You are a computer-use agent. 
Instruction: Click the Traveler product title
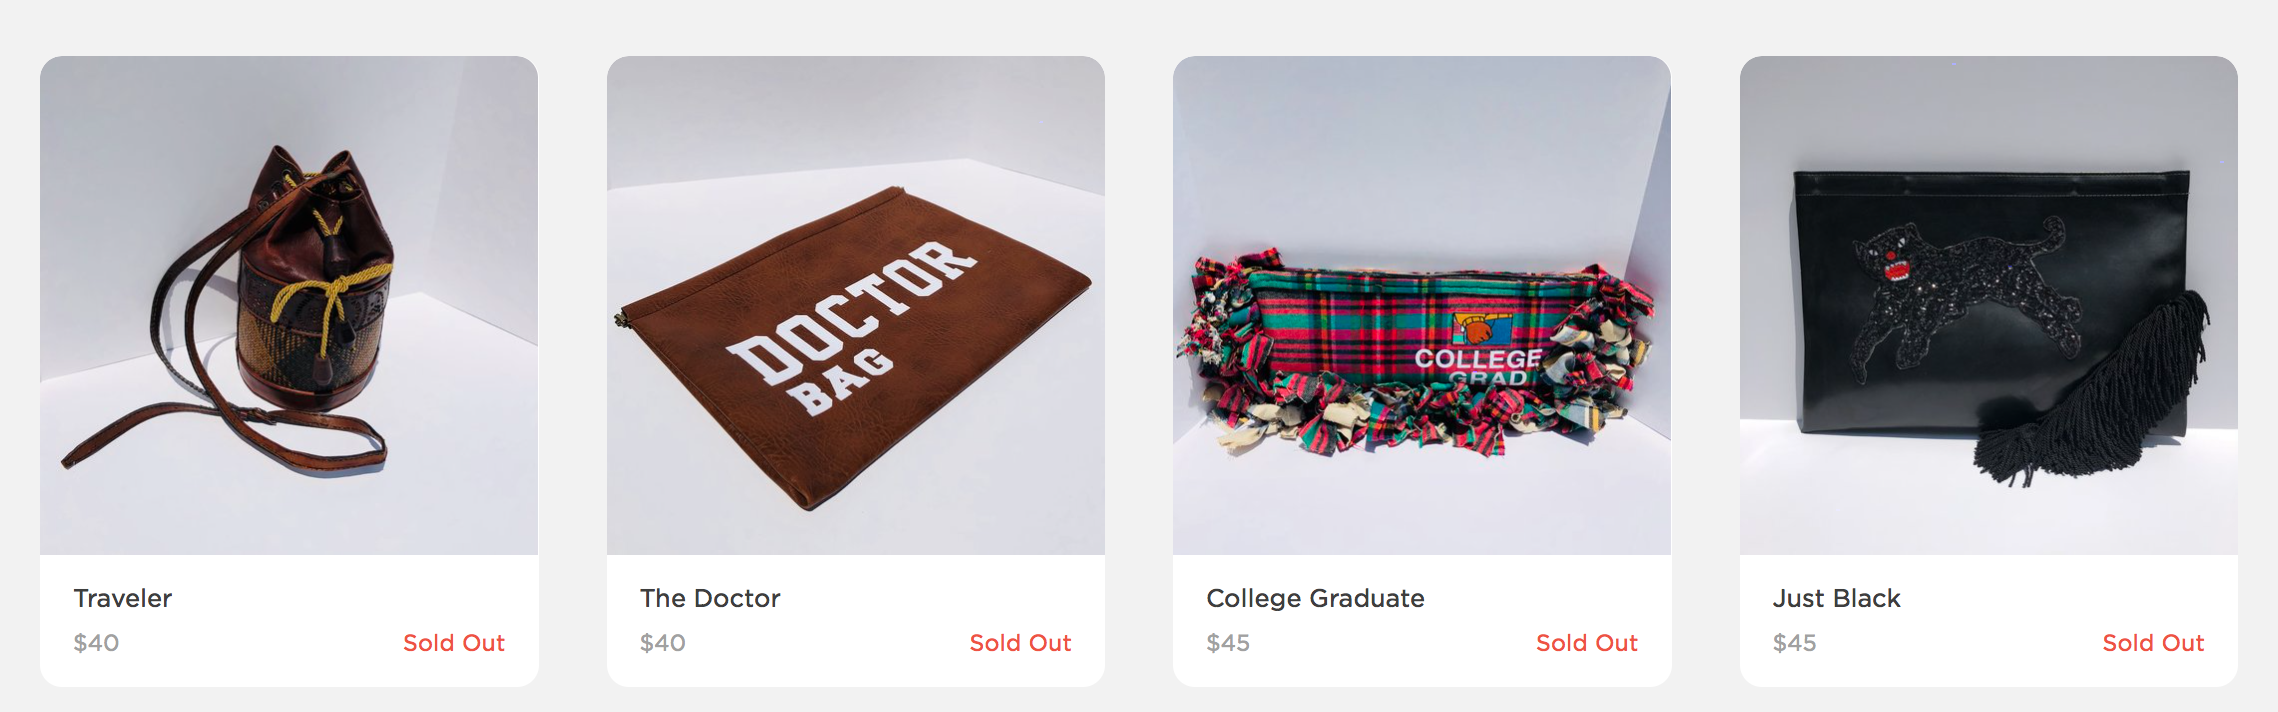pyautogui.click(x=123, y=598)
